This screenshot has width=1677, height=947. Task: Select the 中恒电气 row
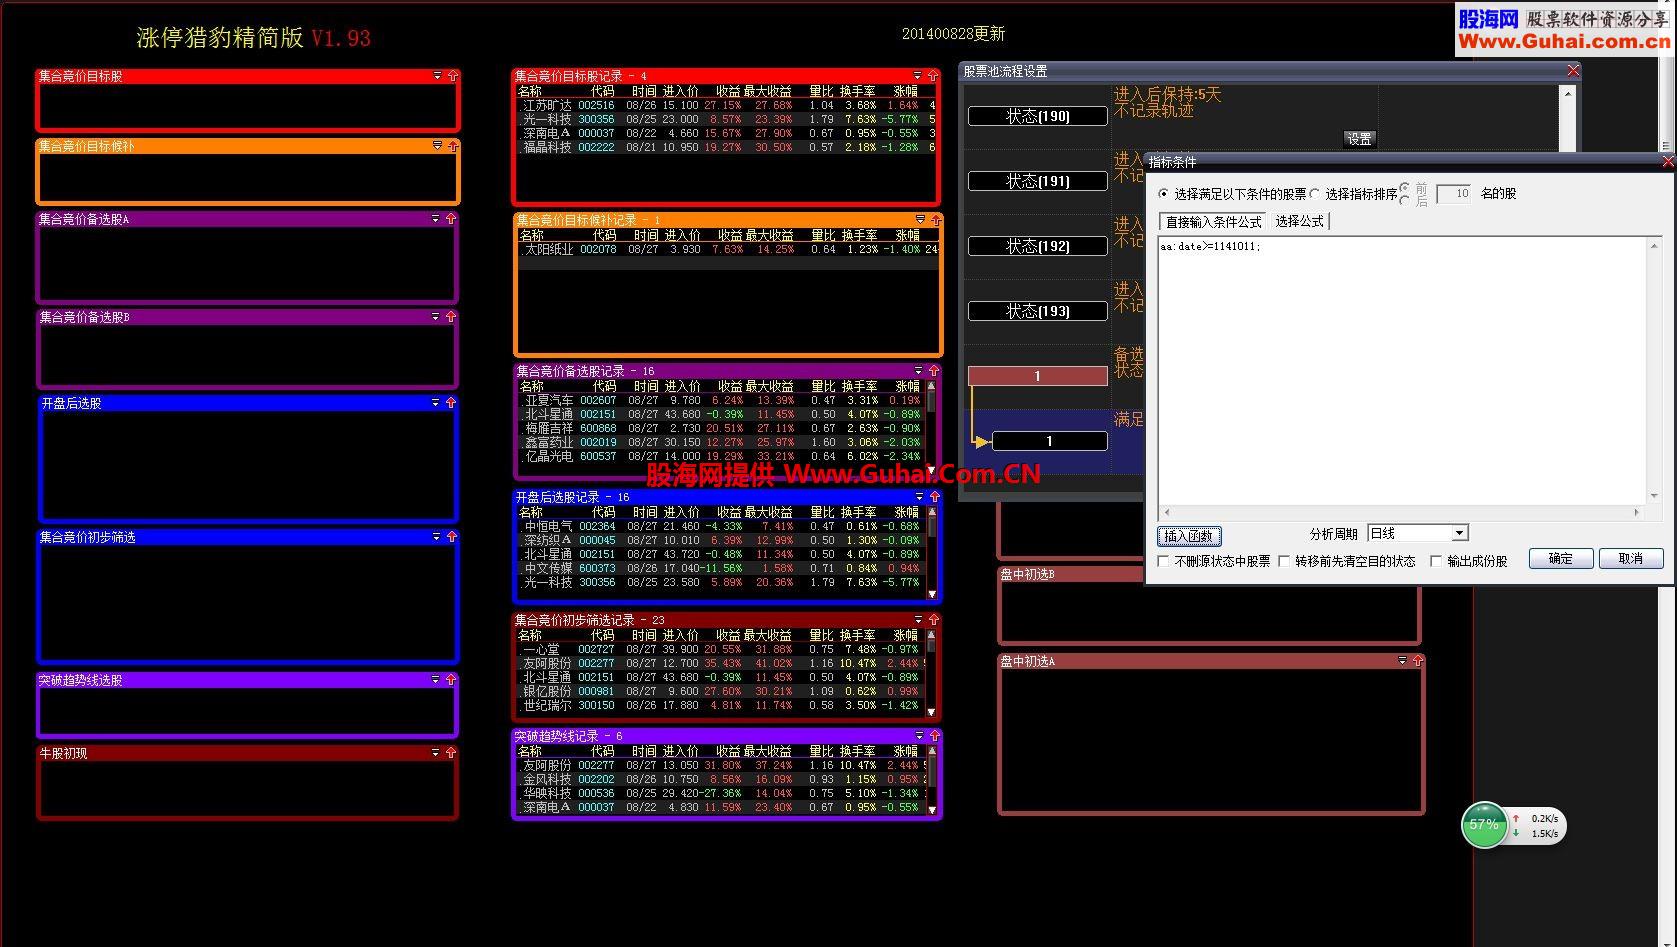(x=722, y=526)
